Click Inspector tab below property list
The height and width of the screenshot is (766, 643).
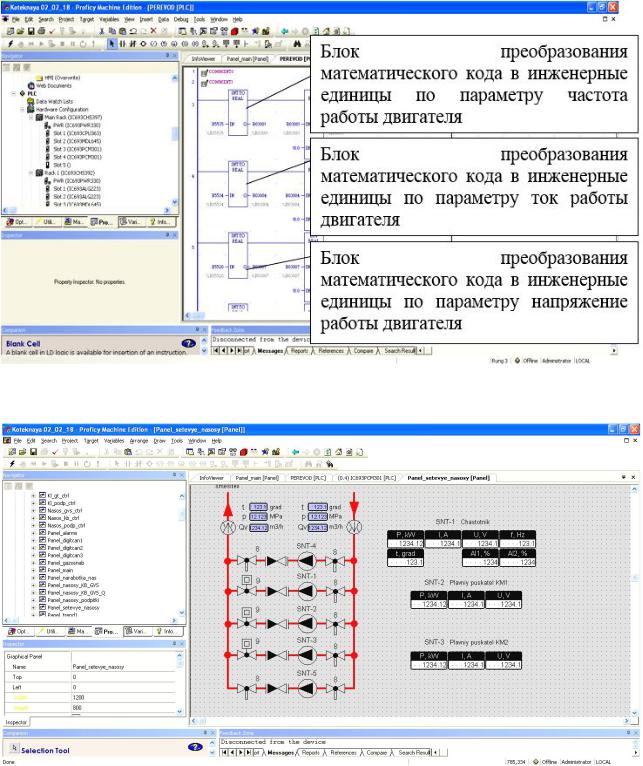tap(16, 722)
